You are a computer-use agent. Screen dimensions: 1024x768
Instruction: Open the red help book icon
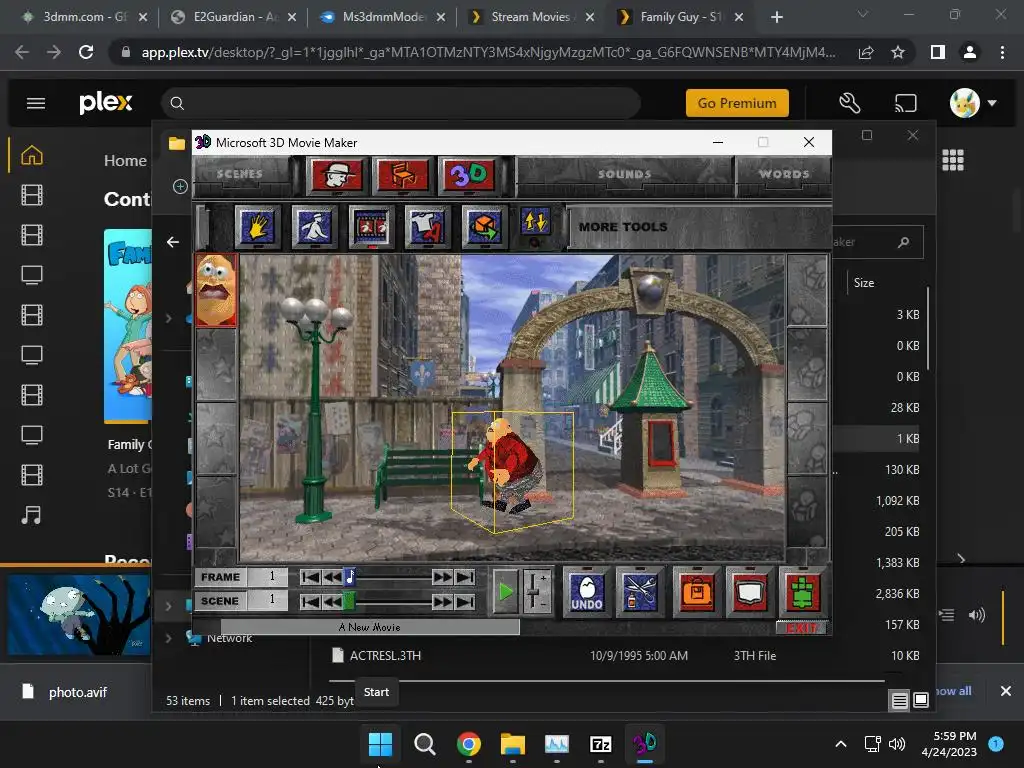tap(749, 592)
